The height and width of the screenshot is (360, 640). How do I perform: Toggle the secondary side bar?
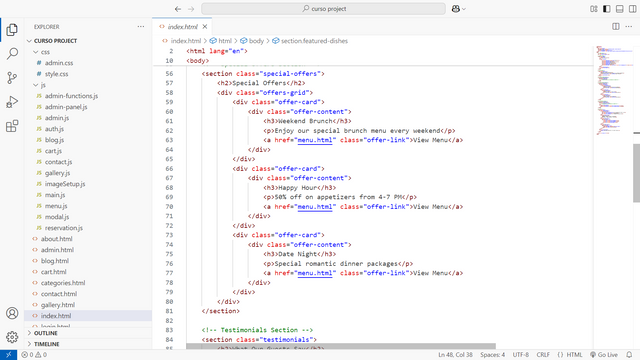(x=633, y=9)
